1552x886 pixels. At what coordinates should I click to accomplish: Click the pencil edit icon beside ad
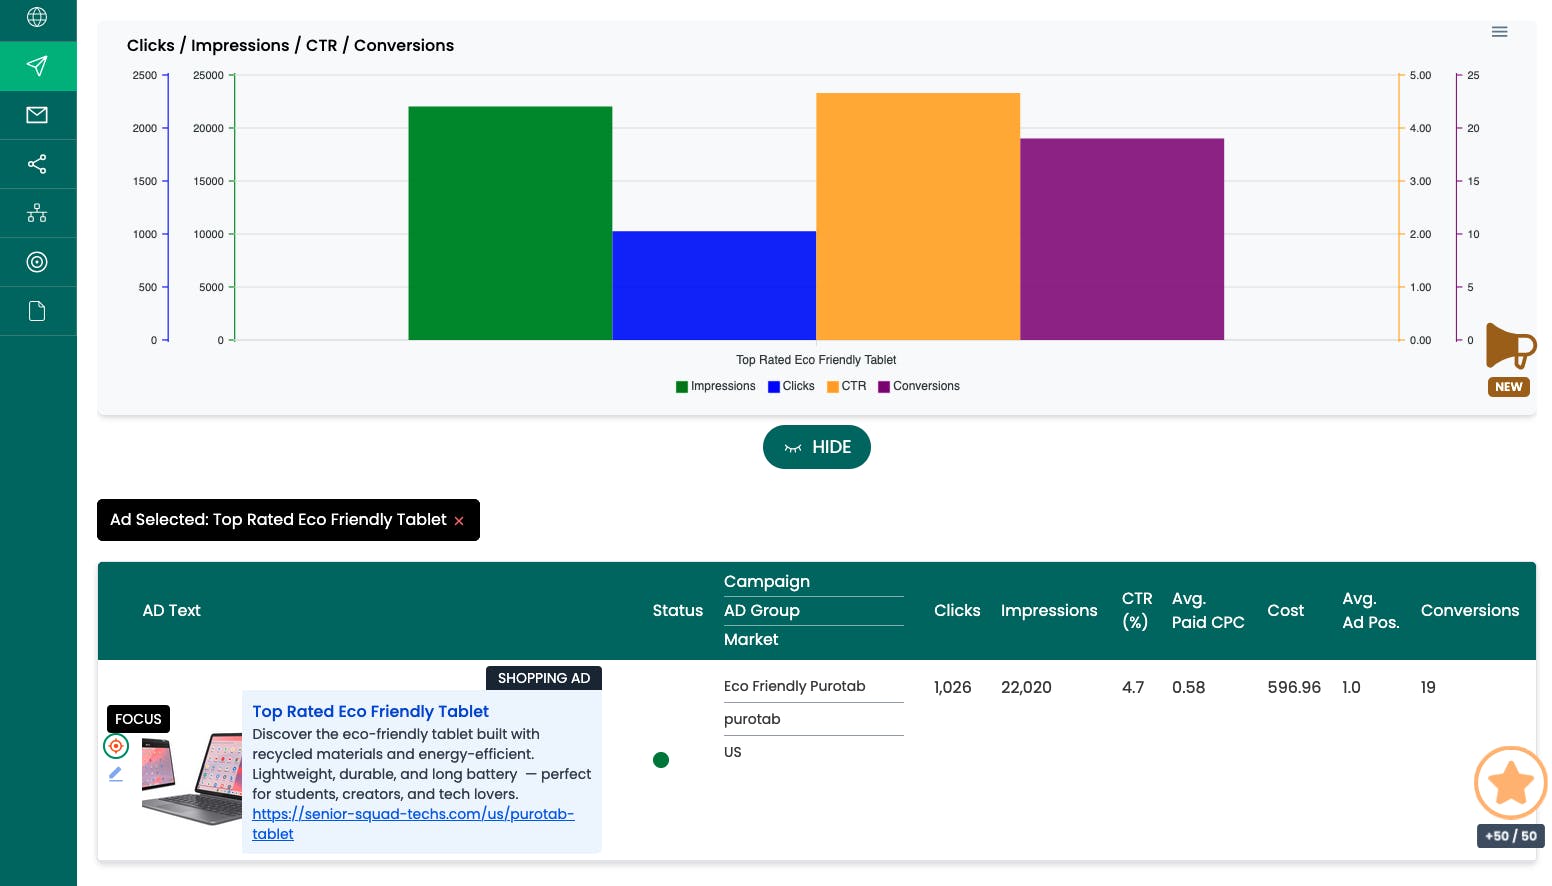coord(116,774)
